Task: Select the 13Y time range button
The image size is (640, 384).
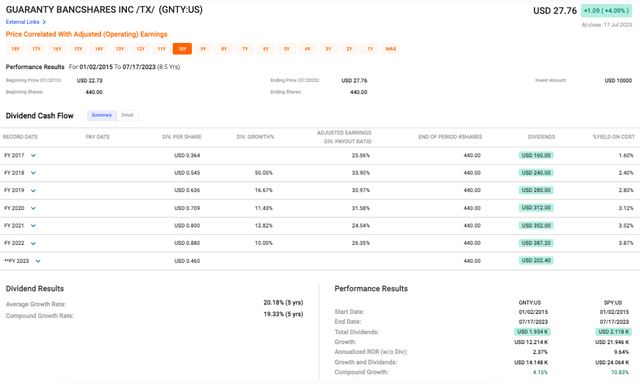Action: 120,49
